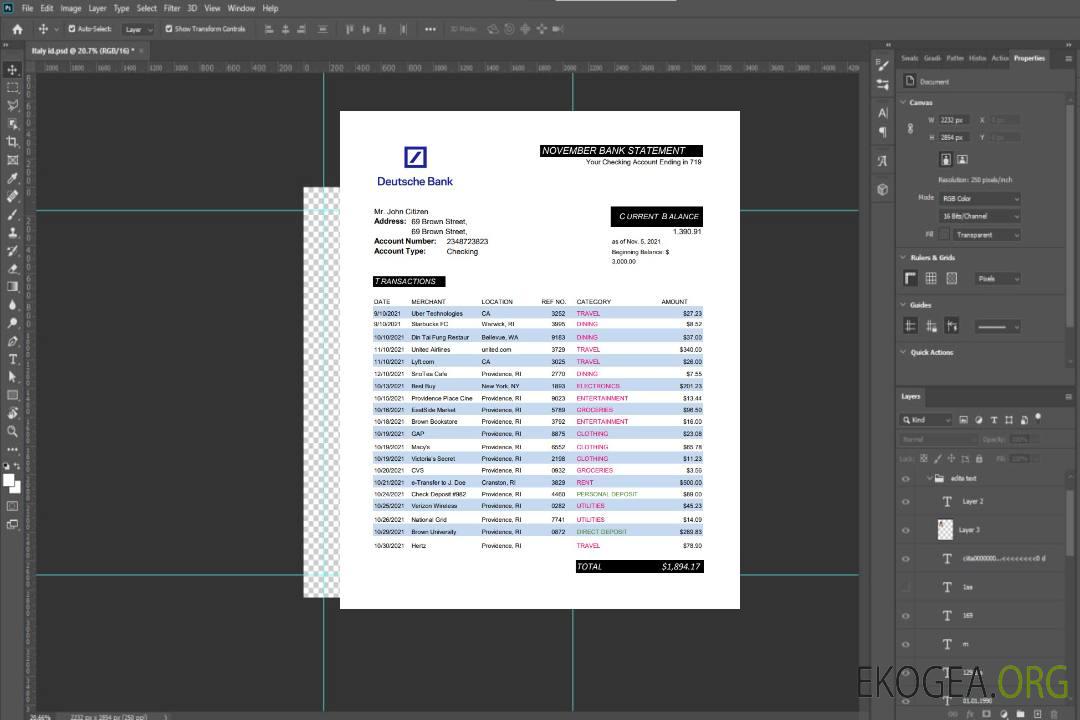Open the Fill Transparent dropdown
The height and width of the screenshot is (720, 1080).
(986, 235)
